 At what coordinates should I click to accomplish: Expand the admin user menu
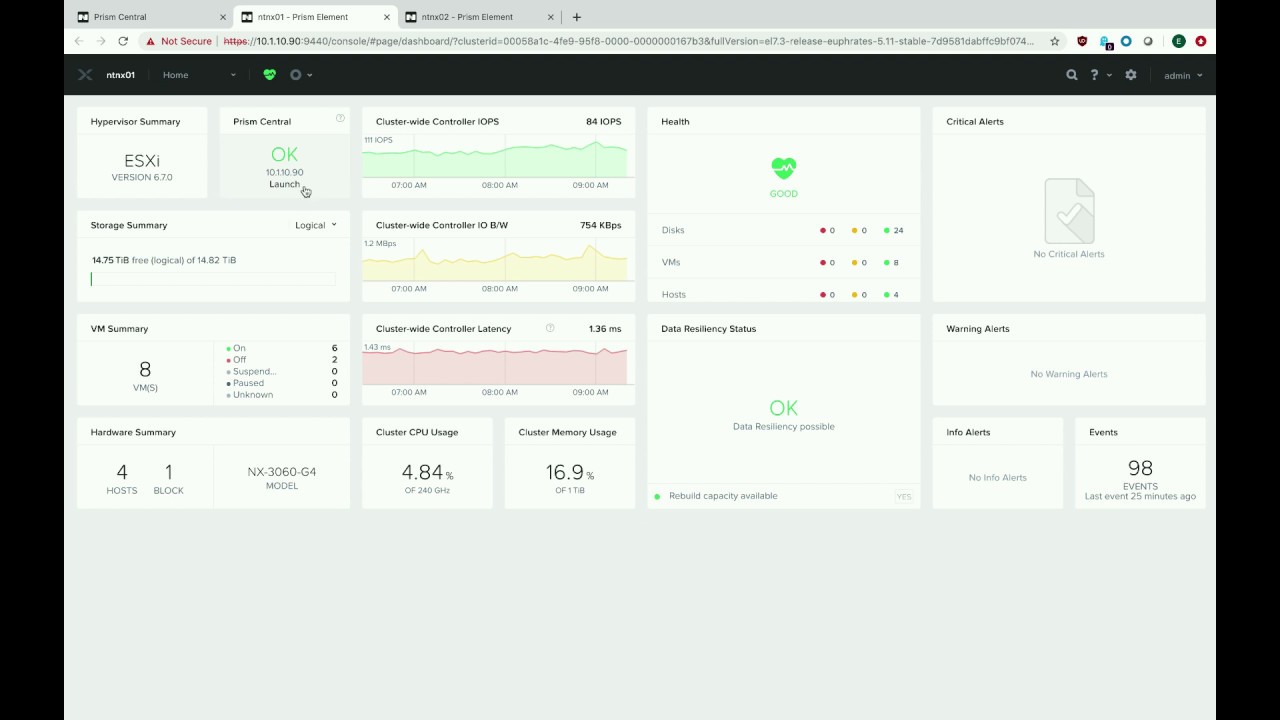click(1183, 75)
